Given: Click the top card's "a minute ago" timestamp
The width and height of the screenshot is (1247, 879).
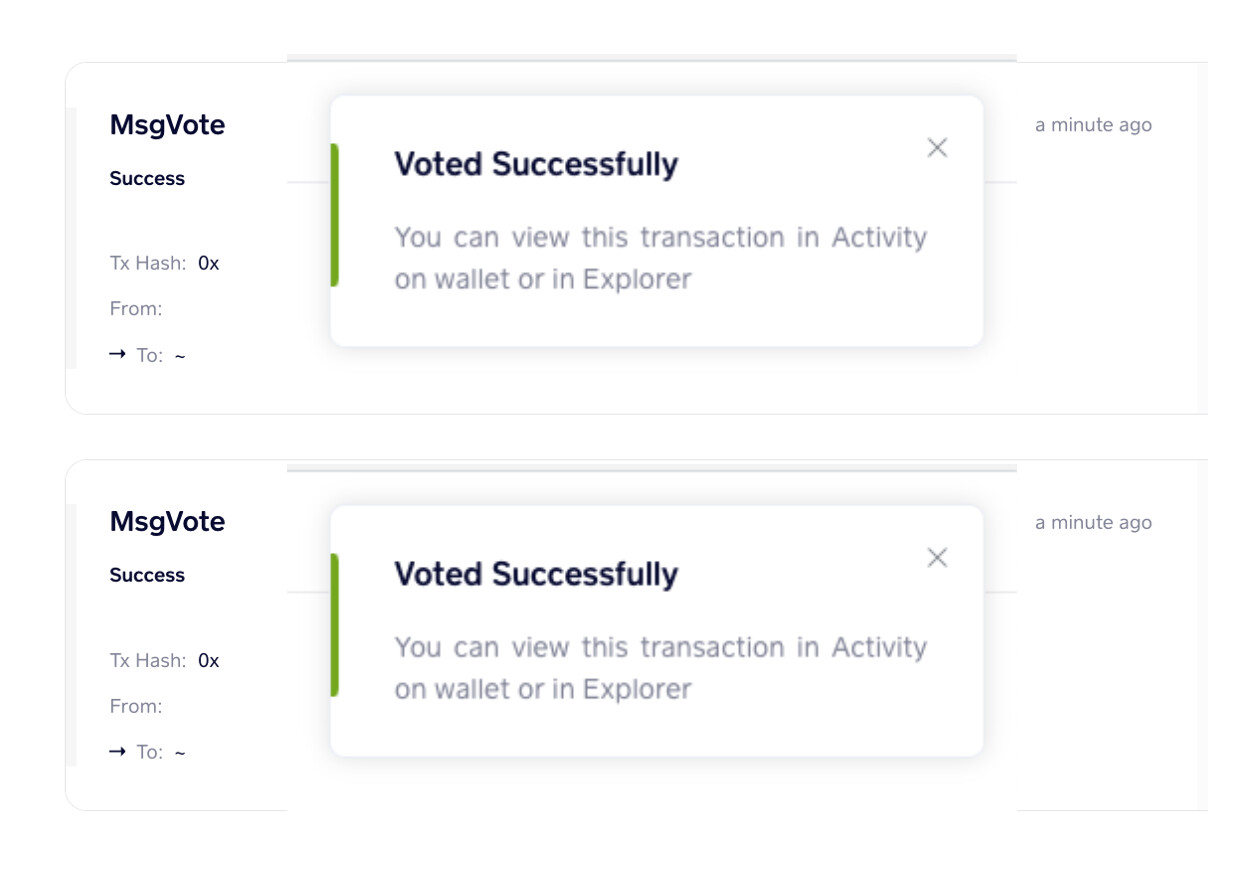Looking at the screenshot, I should [x=1093, y=125].
